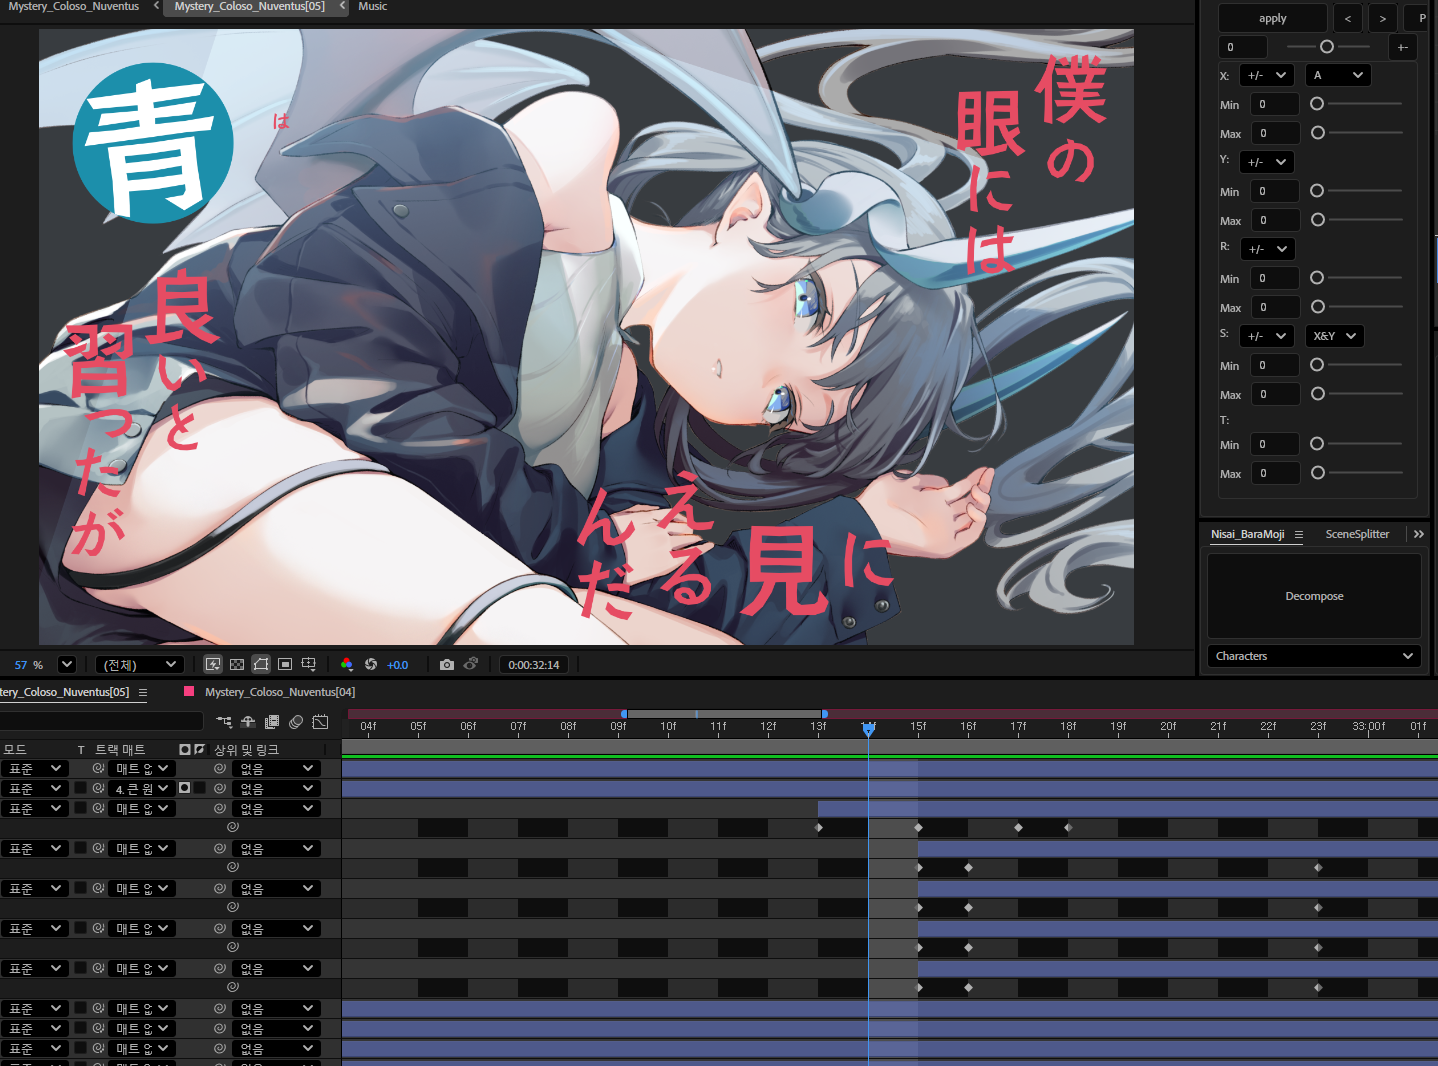The image size is (1438, 1066).
Task: Click the 0:00:32:14 timecode
Action: pos(534,664)
